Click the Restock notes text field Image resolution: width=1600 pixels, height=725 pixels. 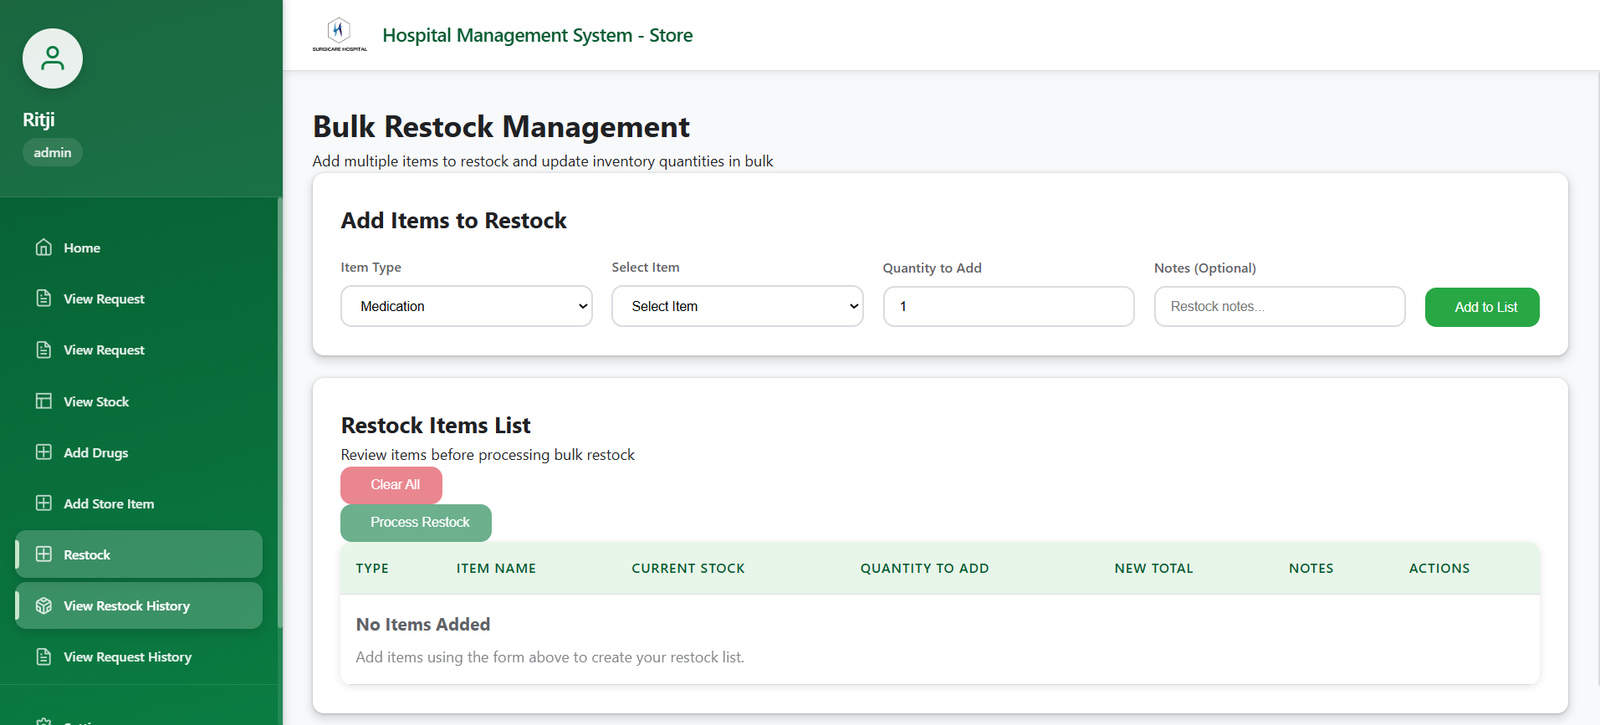1279,306
